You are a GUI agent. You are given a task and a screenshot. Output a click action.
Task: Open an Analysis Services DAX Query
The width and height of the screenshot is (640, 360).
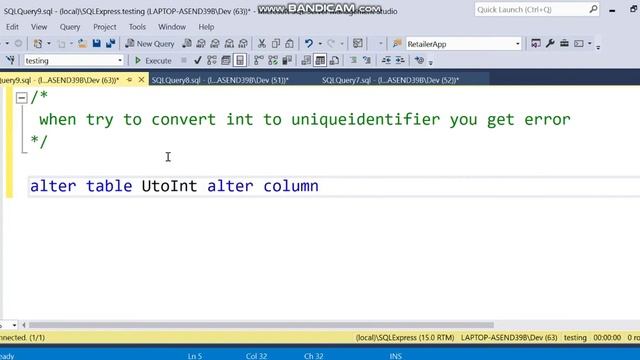click(x=243, y=43)
